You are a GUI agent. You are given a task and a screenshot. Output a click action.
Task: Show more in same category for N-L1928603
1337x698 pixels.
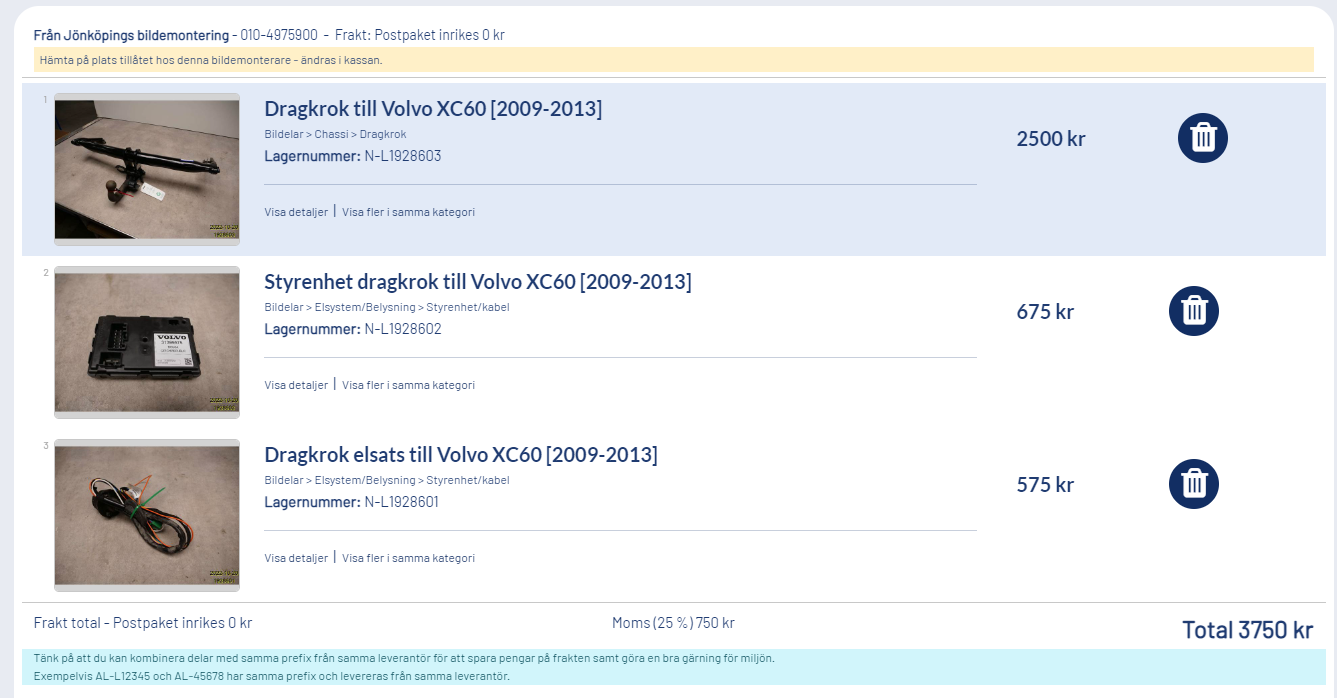(408, 212)
